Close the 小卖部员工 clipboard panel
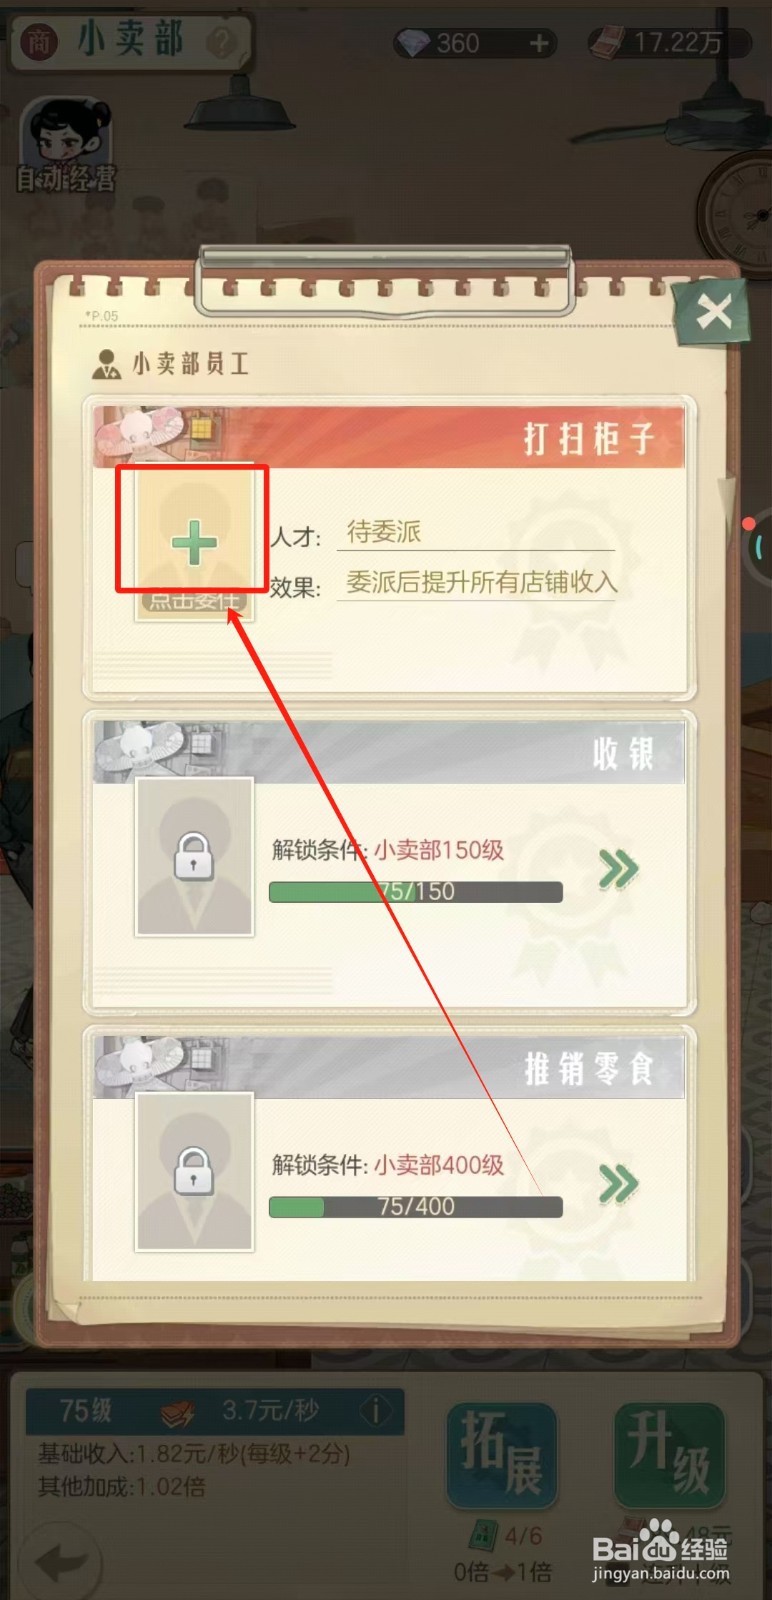The height and width of the screenshot is (1600, 772). 714,313
